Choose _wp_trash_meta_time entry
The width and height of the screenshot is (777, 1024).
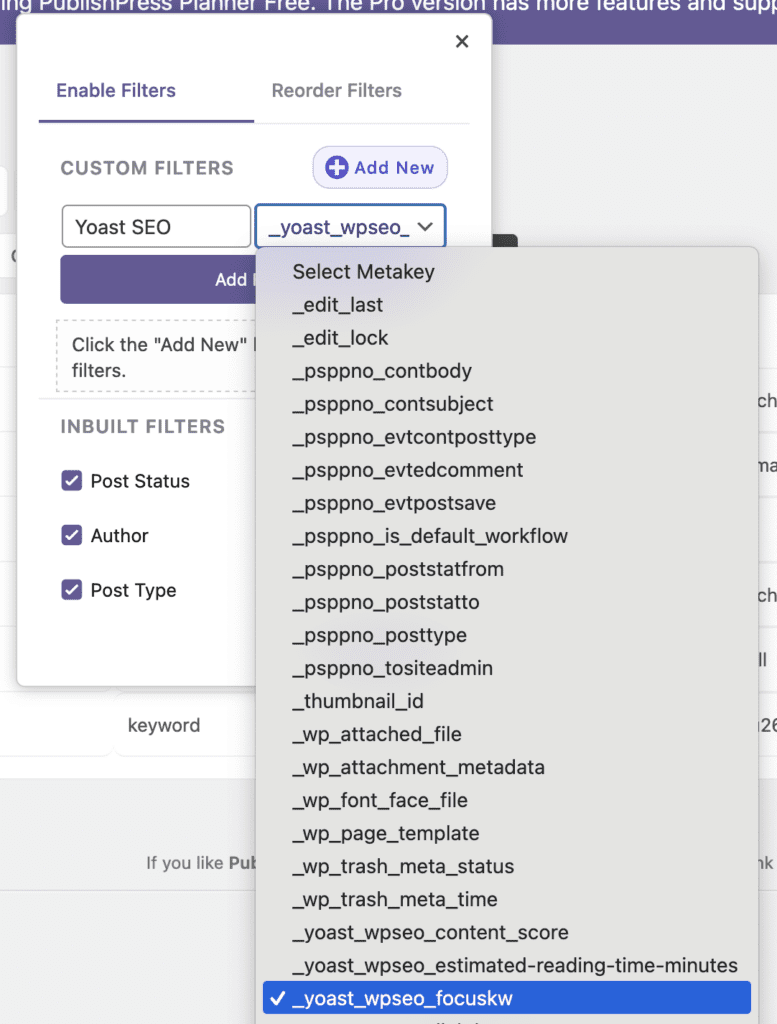coord(394,899)
